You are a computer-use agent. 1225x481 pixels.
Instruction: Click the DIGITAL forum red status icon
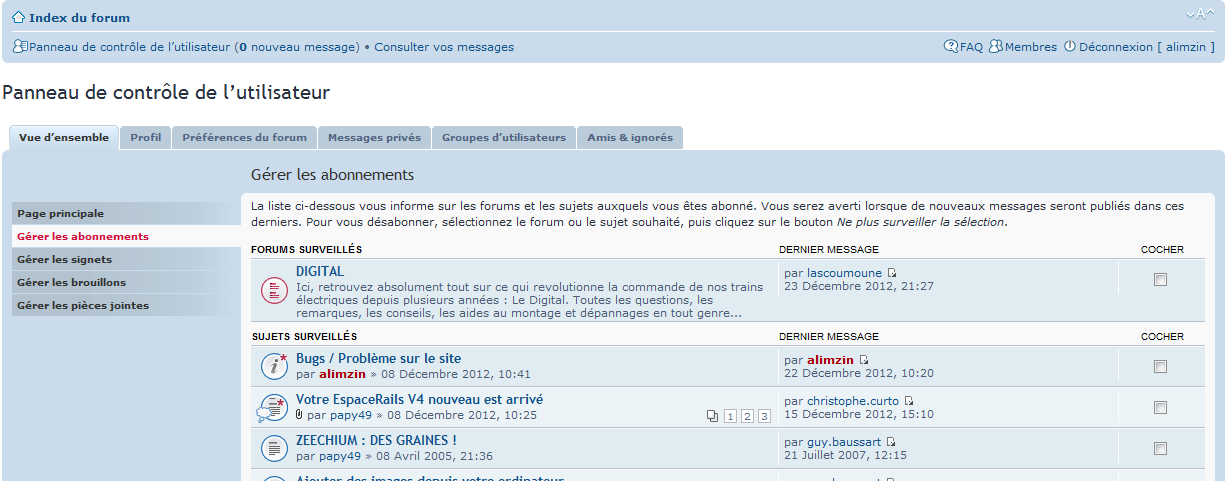pos(274,290)
